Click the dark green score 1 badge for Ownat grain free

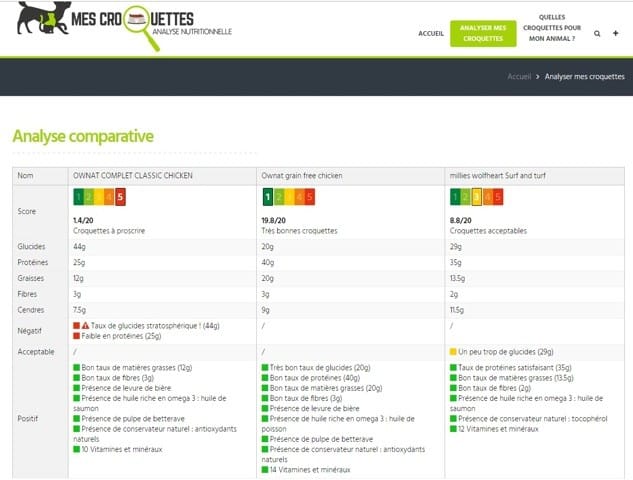(x=266, y=197)
